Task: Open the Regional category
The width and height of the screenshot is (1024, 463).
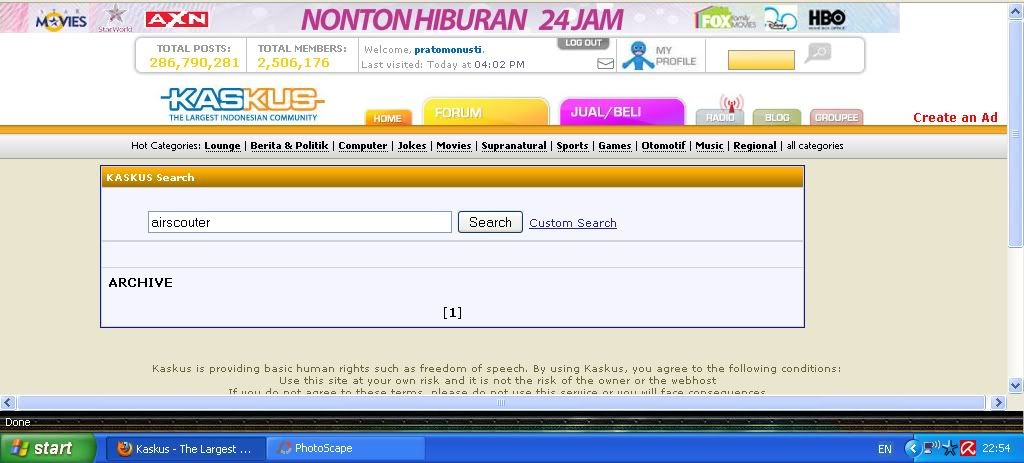Action: (x=755, y=146)
